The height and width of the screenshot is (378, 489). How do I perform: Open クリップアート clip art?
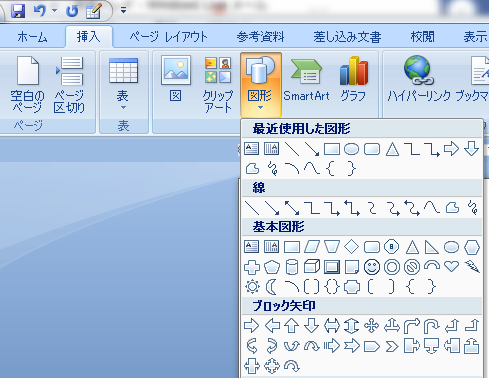coord(218,85)
